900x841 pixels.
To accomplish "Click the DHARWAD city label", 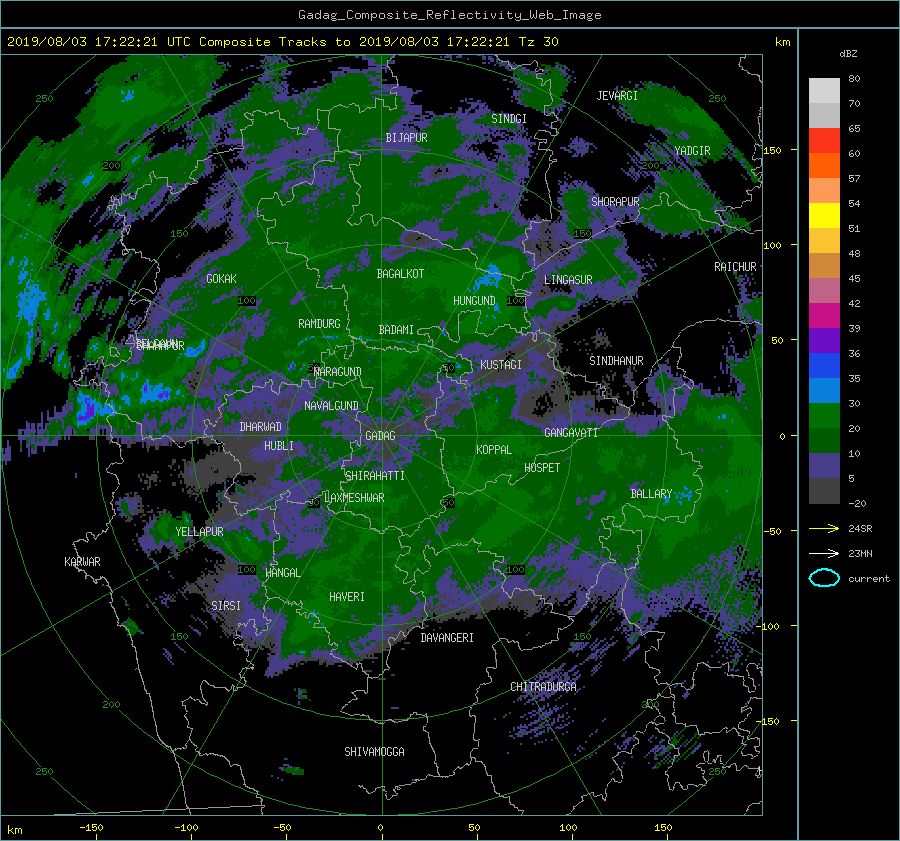I will coord(260,427).
